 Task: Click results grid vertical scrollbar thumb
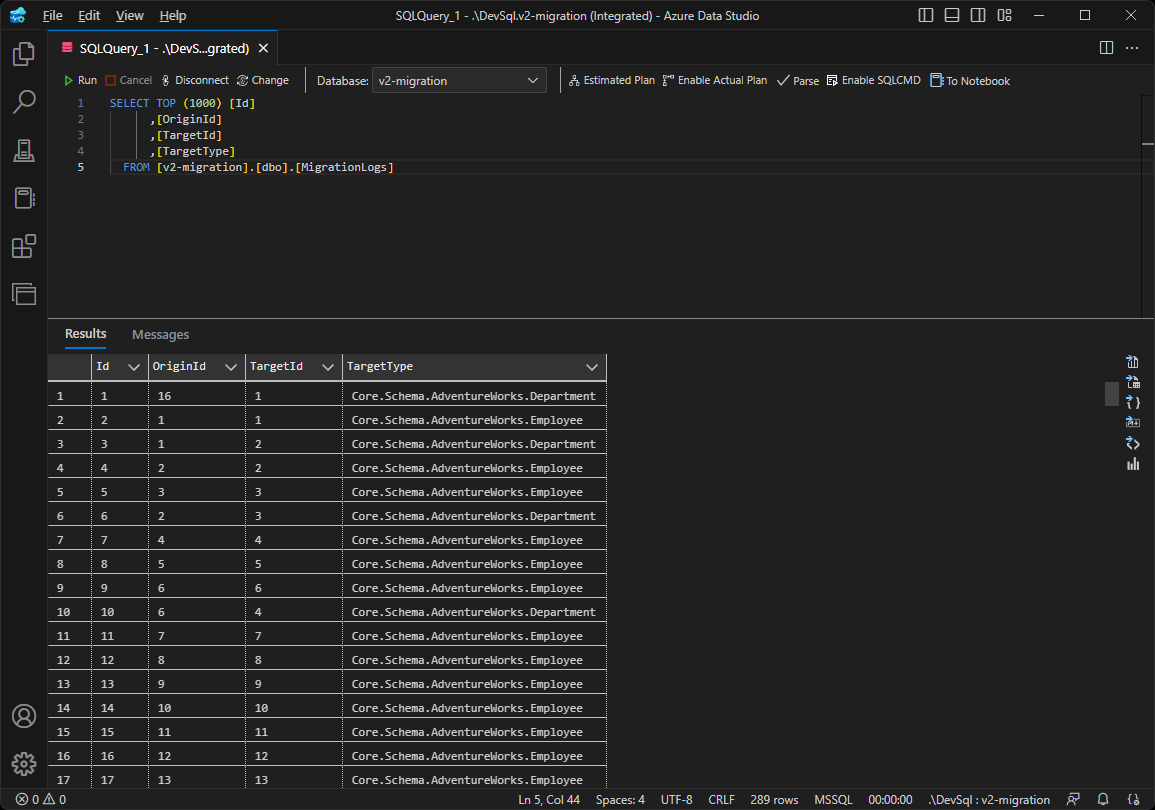[x=1112, y=394]
